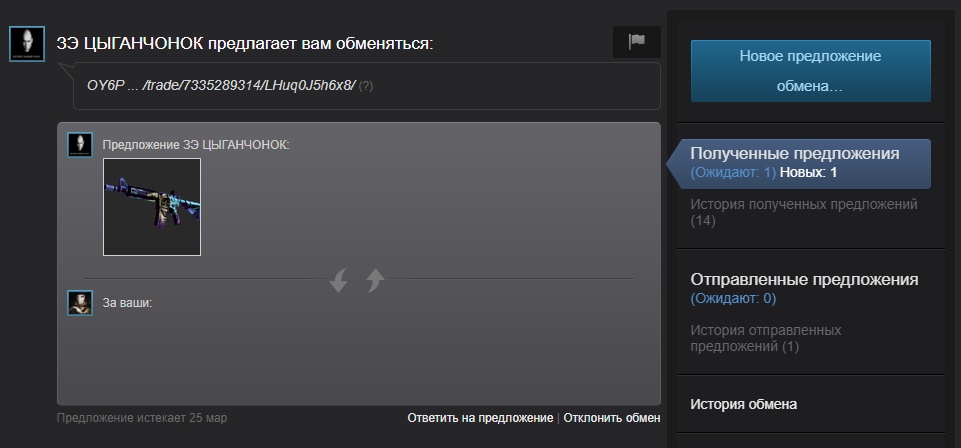Click the small avatar beside Предложение ЗЭ ЦЫГАНЧОНОК
This screenshot has width=961, height=448.
(x=80, y=145)
